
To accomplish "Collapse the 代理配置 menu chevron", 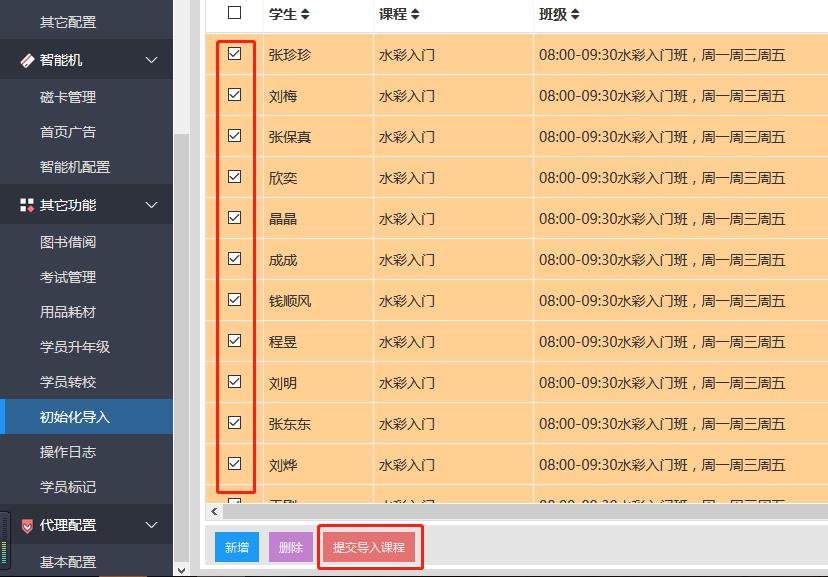I will coord(152,526).
